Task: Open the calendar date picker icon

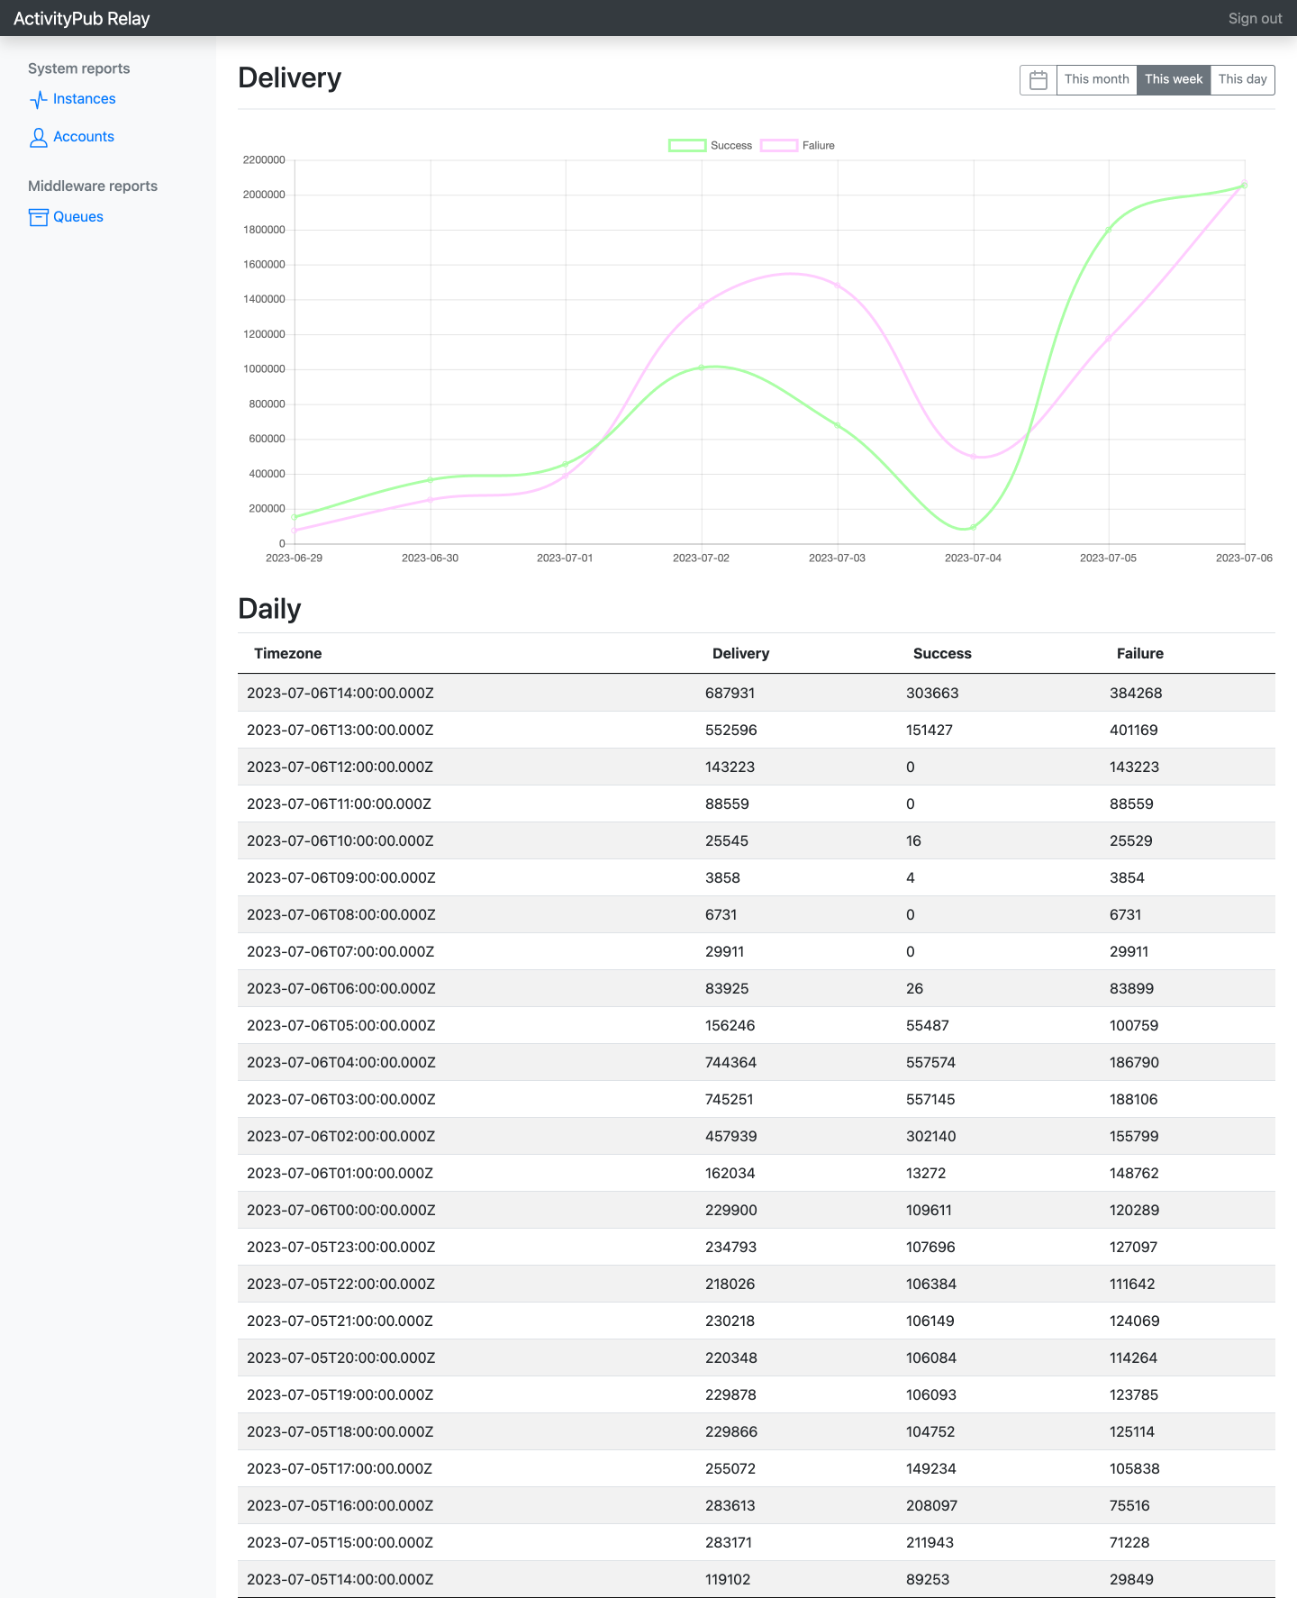Action: [x=1038, y=80]
